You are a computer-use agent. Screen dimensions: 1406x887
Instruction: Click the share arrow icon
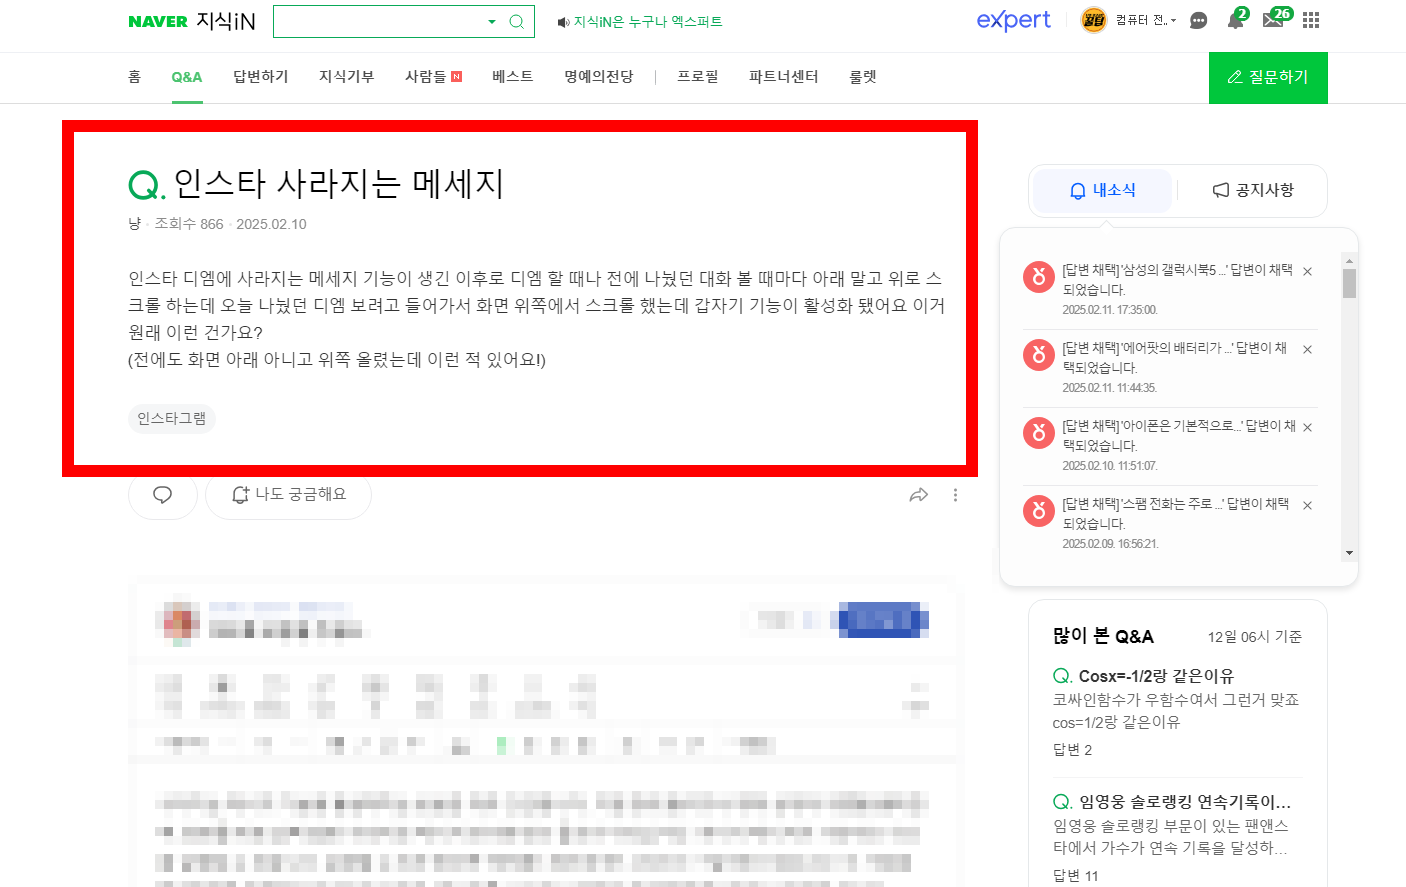(x=919, y=495)
